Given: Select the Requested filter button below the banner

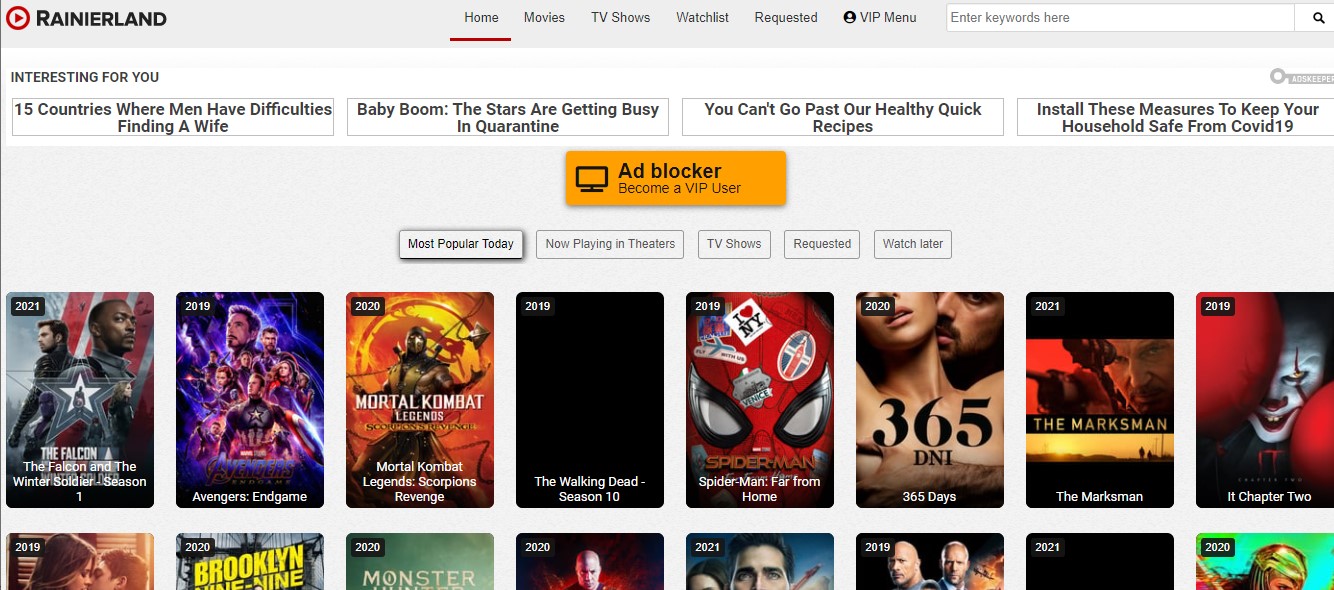Looking at the screenshot, I should [x=822, y=244].
